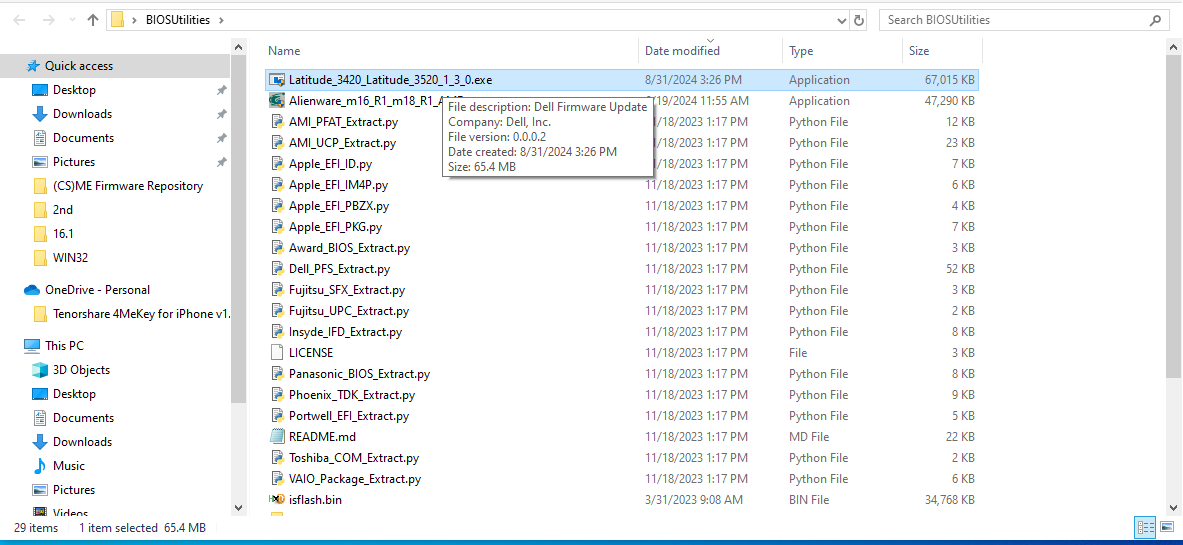Open Music under This PC
The image size is (1183, 545).
pos(69,466)
